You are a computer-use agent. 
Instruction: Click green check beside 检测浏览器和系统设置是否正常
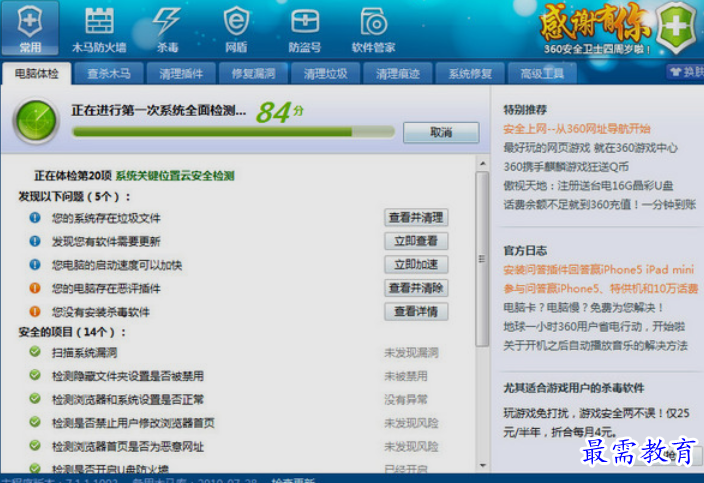[x=35, y=399]
